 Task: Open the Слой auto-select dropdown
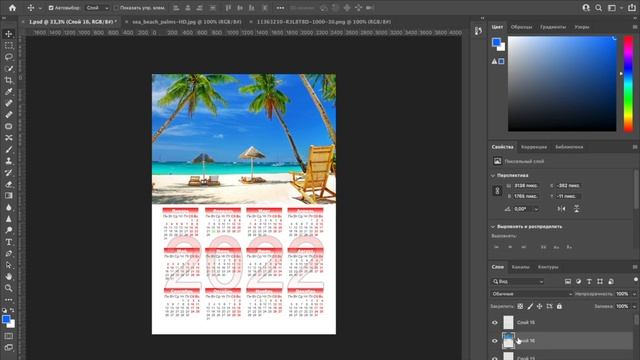(x=97, y=8)
